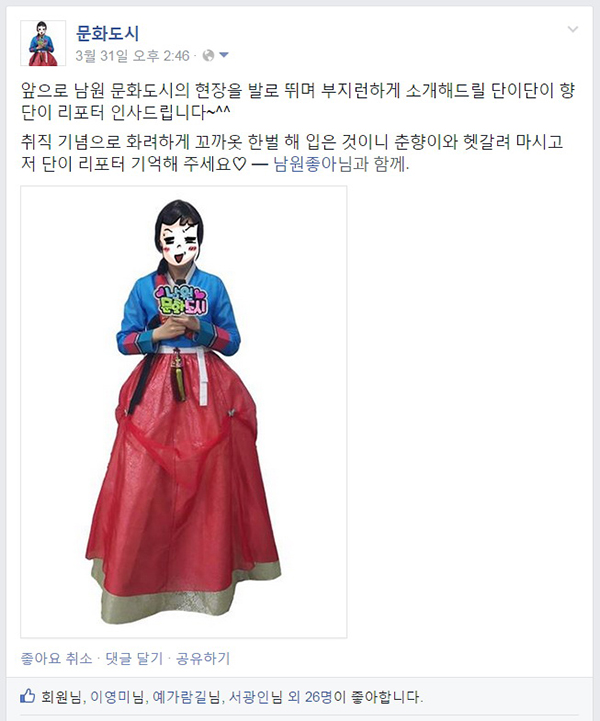Click the 남원 문화도시 sign in photo
This screenshot has width=600, height=721.
(181, 300)
